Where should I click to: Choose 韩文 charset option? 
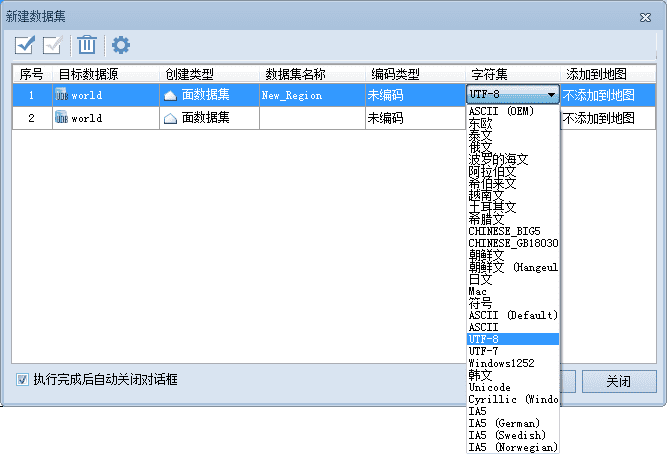[x=513, y=375]
